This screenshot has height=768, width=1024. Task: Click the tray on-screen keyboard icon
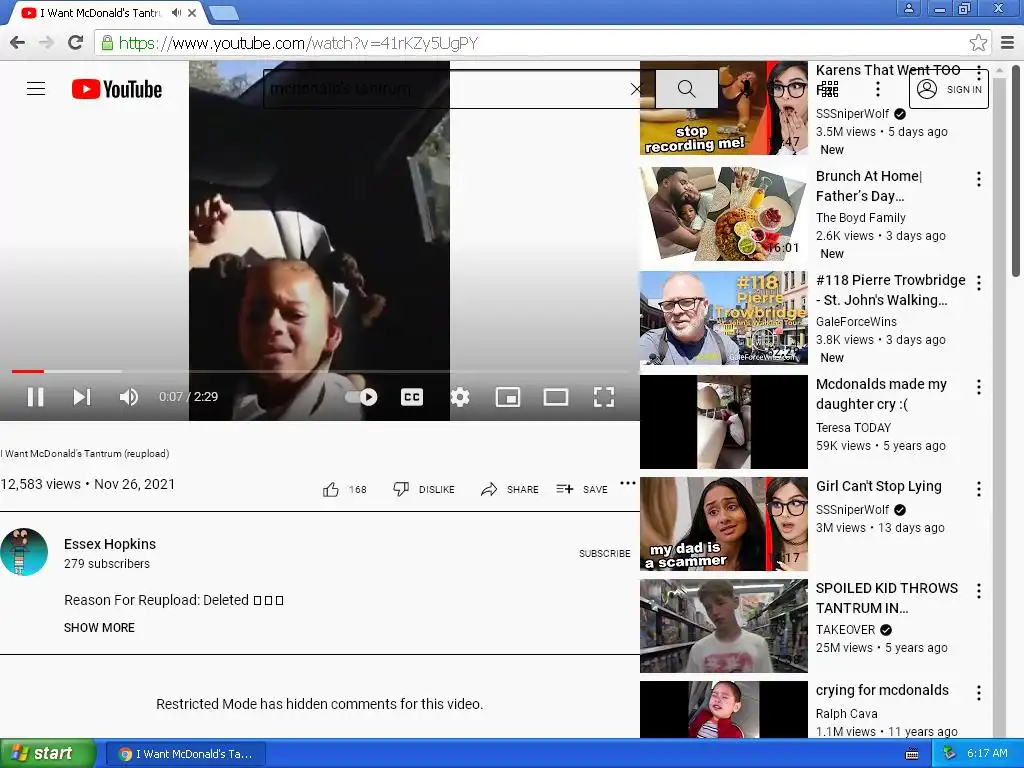[x=912, y=754]
